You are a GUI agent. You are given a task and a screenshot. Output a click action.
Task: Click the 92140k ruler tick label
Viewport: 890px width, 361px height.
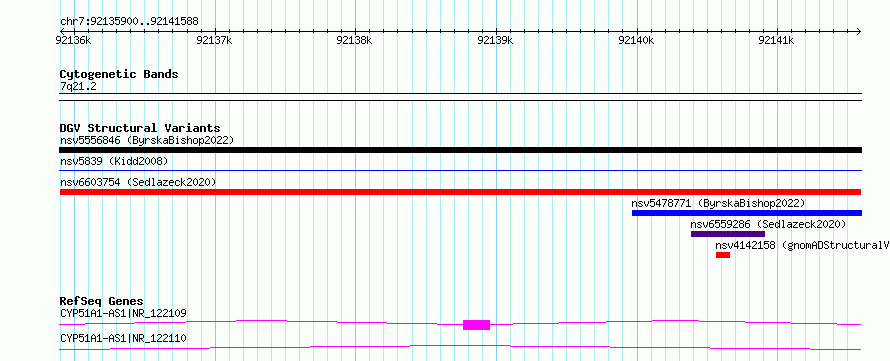[636, 40]
